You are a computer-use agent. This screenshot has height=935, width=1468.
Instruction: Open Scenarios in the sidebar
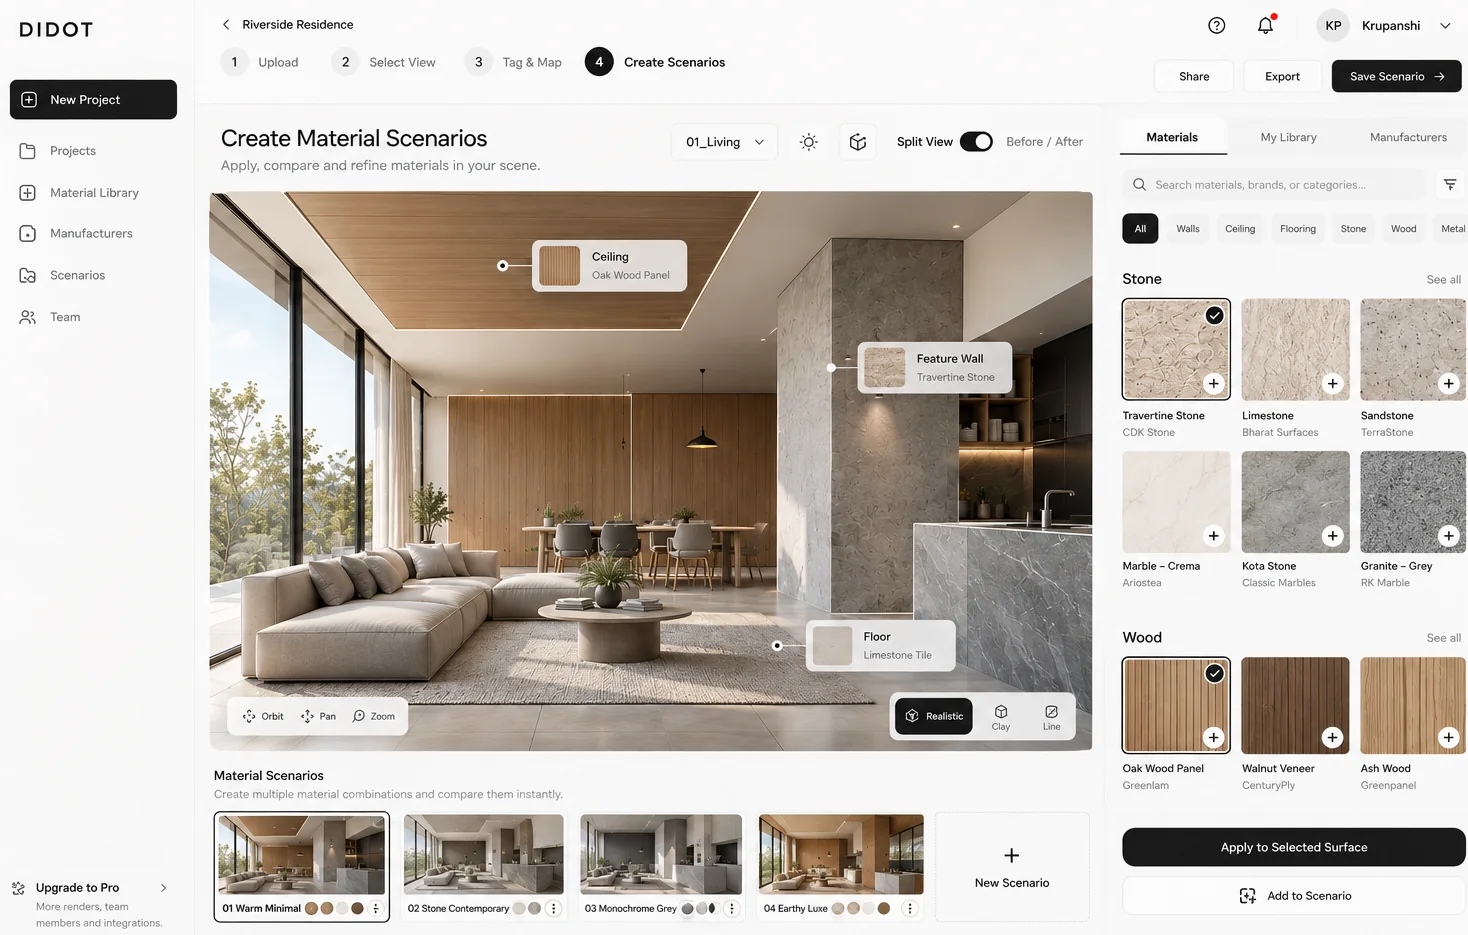coord(78,276)
